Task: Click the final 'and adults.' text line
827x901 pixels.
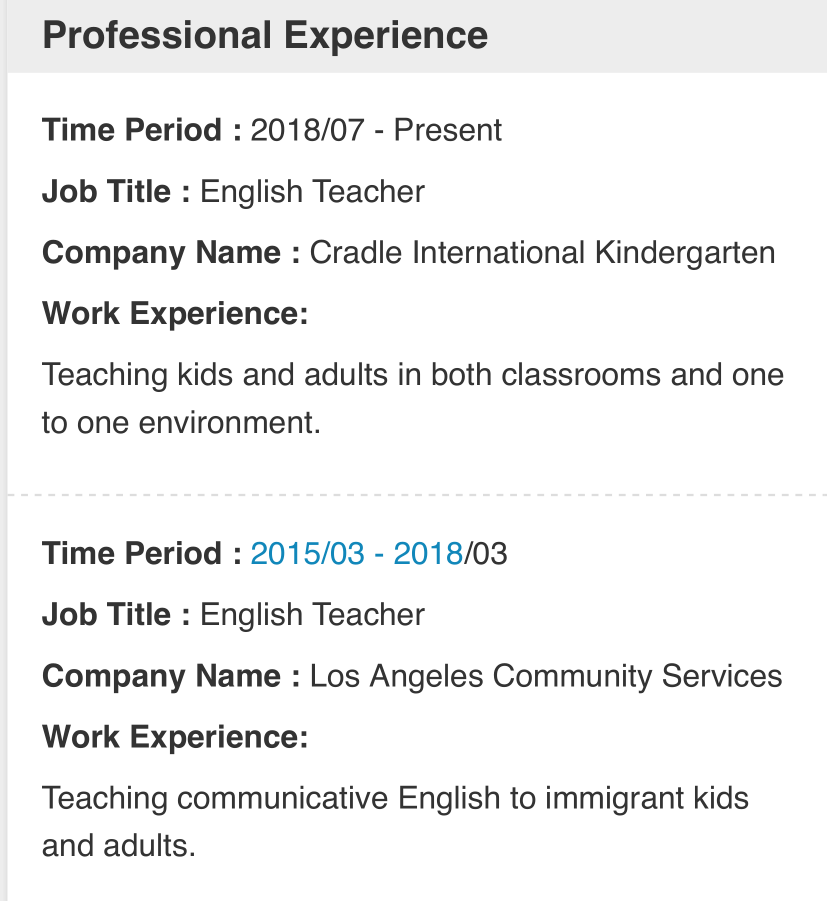Action: [x=118, y=846]
